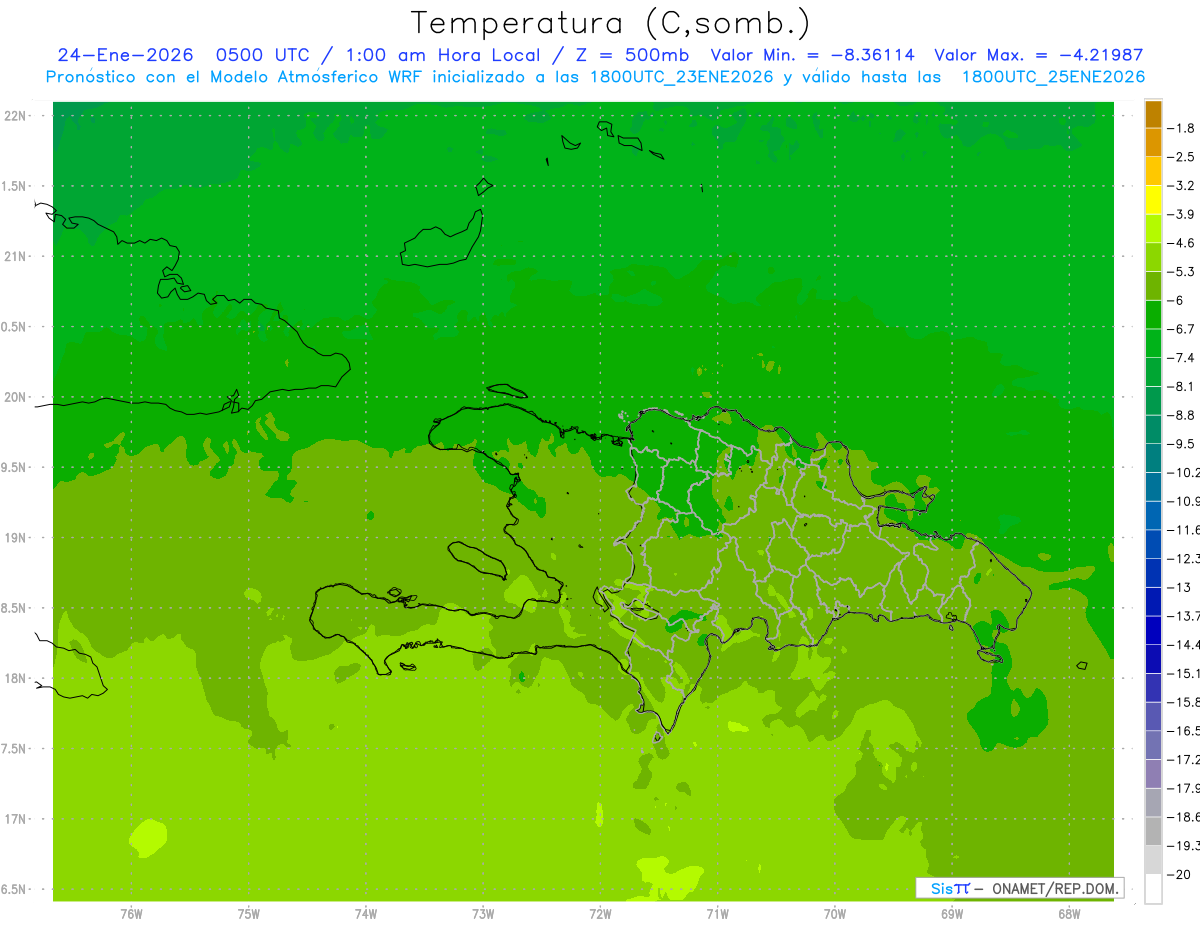Click the "73W" longitude axis label
The image size is (1200, 927).
[483, 913]
